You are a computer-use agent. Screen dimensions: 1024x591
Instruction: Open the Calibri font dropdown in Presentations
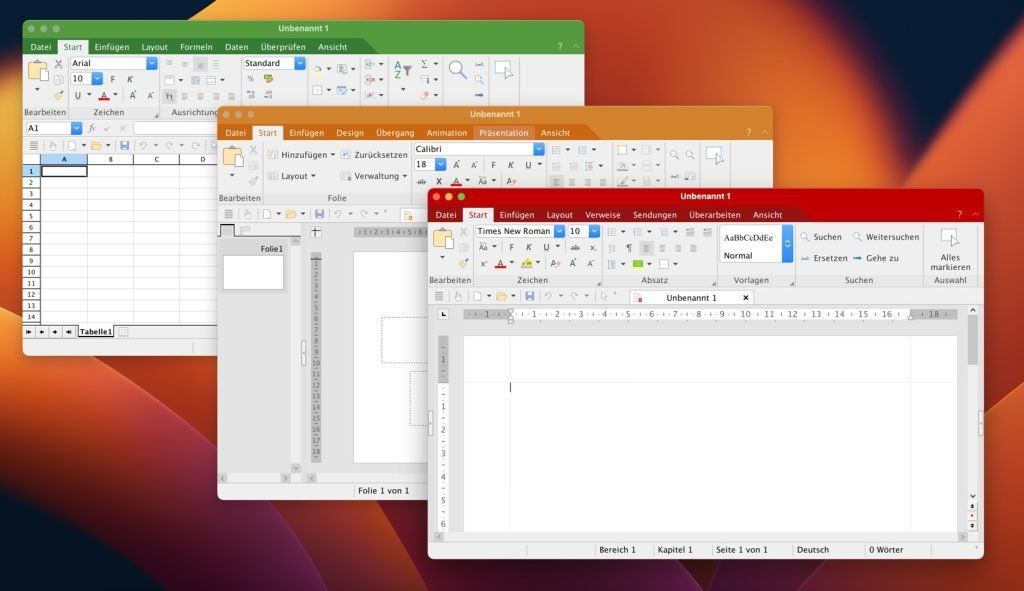537,148
